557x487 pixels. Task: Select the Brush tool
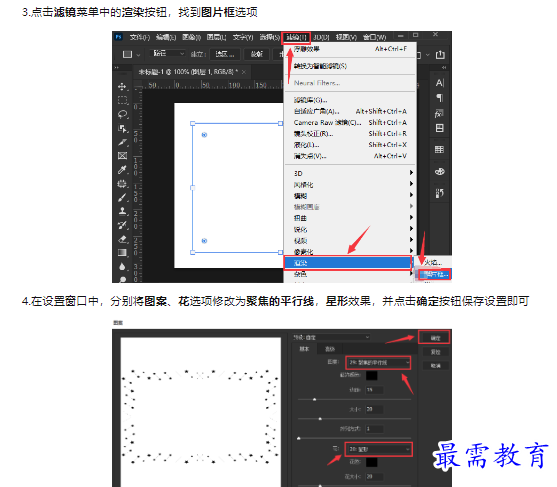[x=123, y=197]
